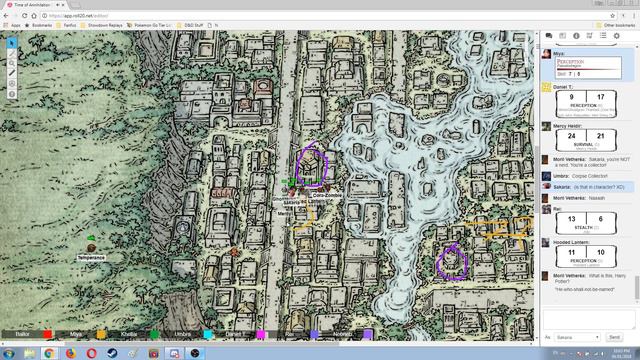Click Daniel T.'s yellow avatar in chat
640x360 pixels.
[546, 87]
